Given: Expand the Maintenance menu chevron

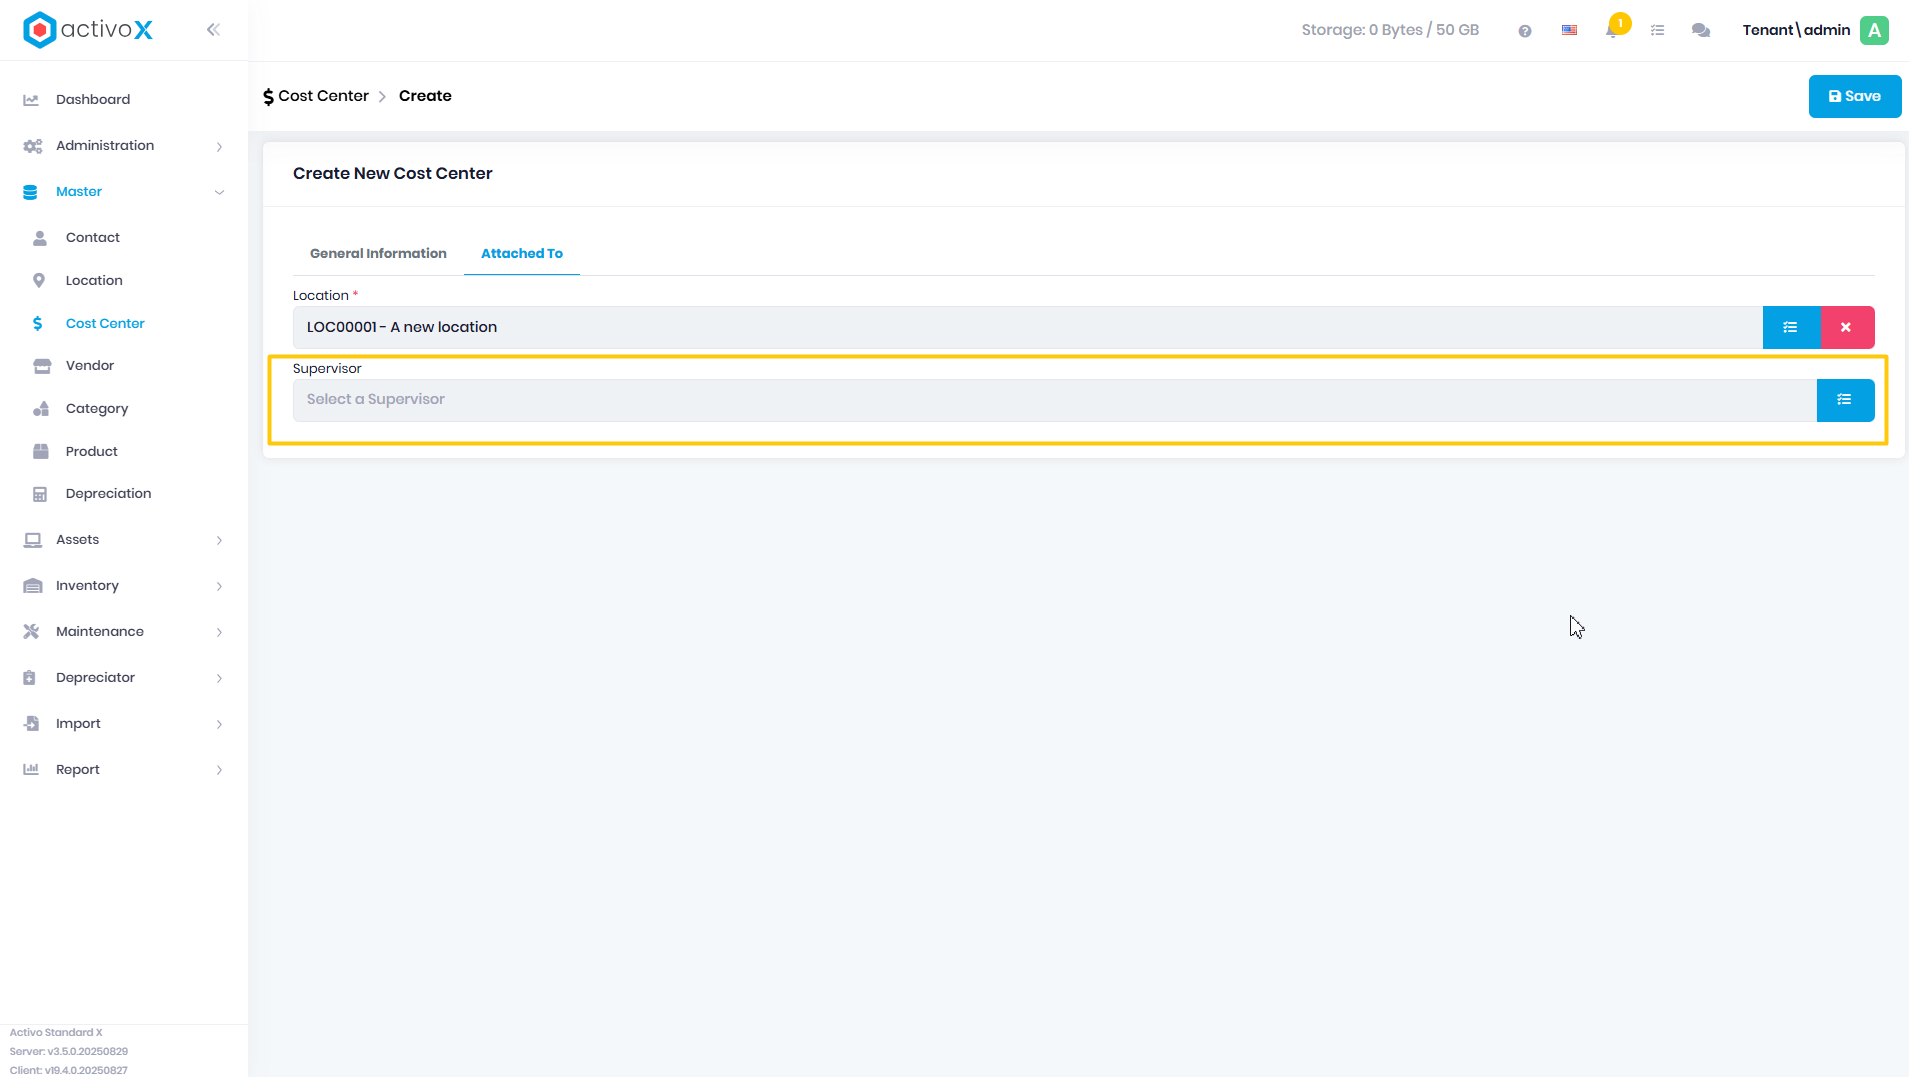Looking at the screenshot, I should pos(219,633).
